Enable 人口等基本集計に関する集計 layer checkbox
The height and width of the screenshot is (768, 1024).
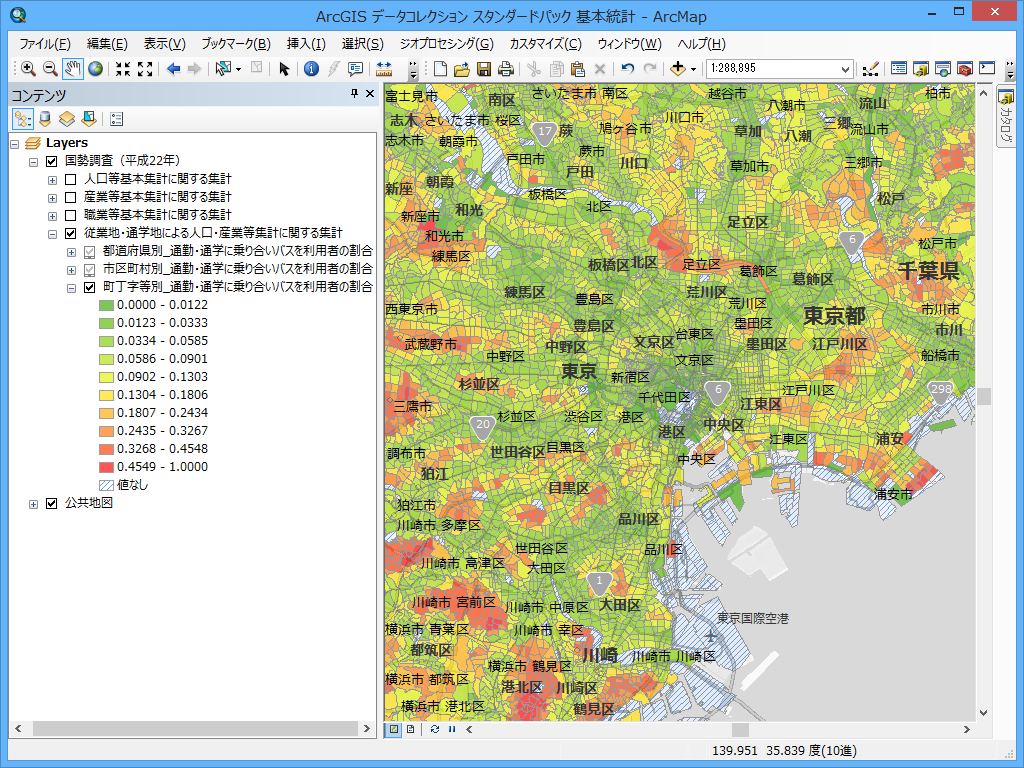[71, 179]
